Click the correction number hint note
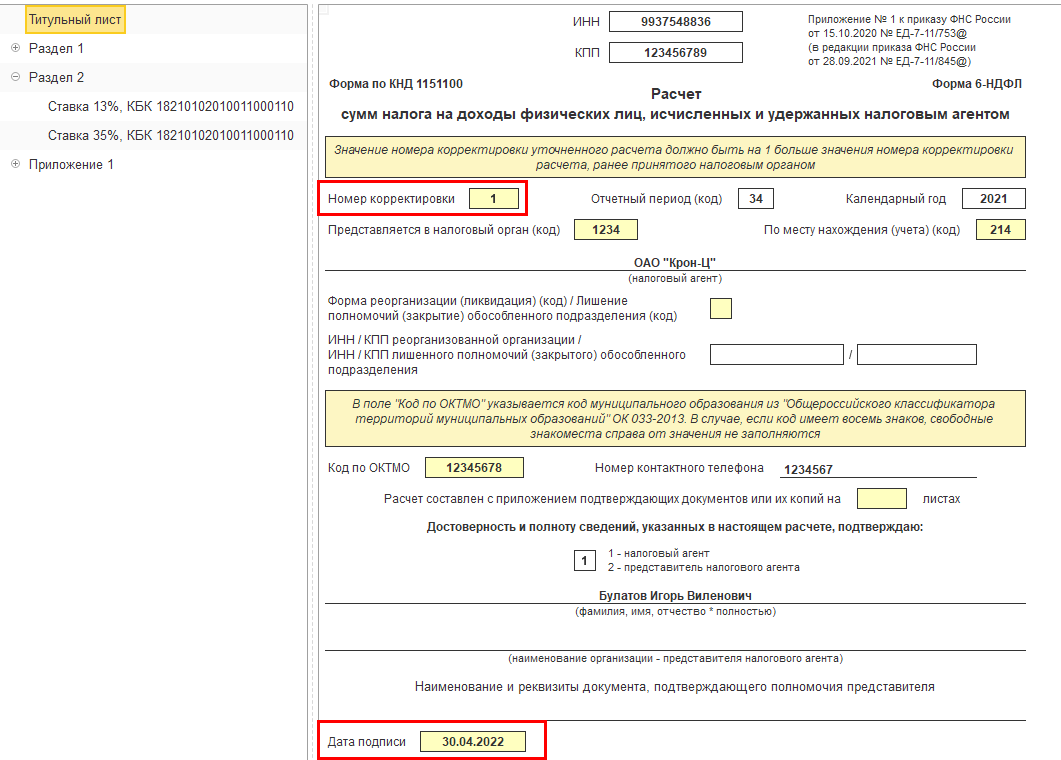 pos(675,157)
